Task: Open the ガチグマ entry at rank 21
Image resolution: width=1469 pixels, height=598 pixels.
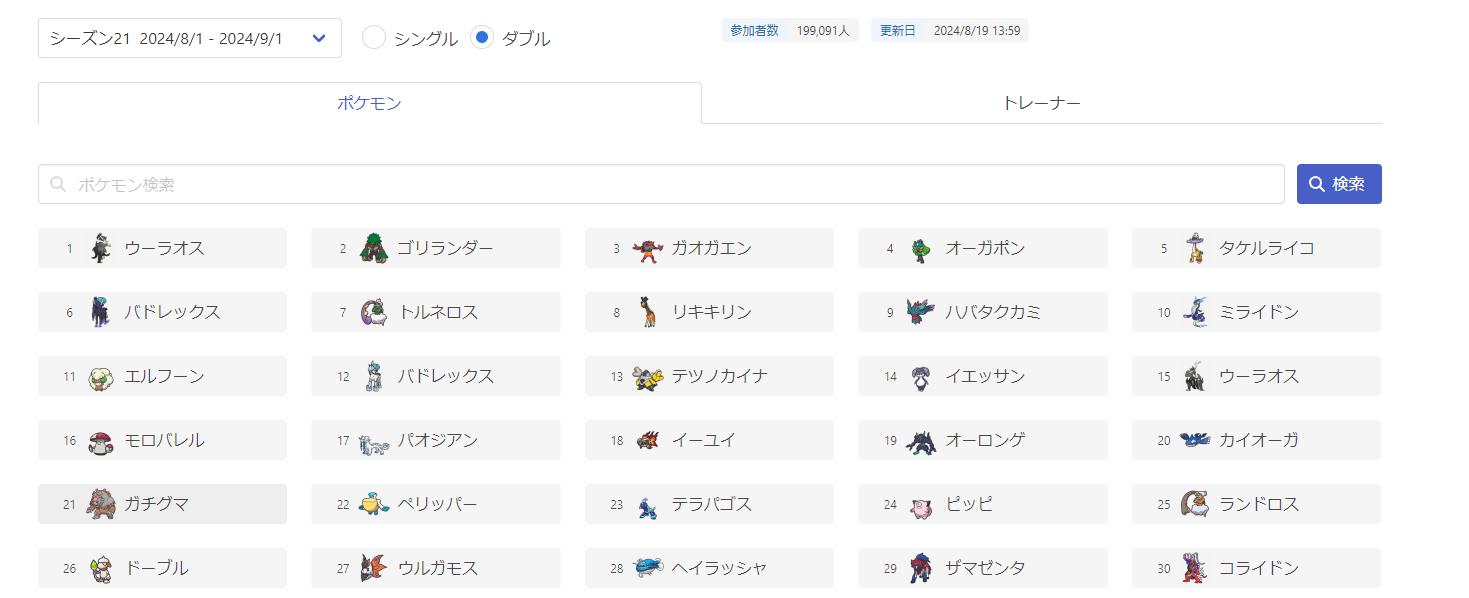Action: pyautogui.click(x=162, y=504)
